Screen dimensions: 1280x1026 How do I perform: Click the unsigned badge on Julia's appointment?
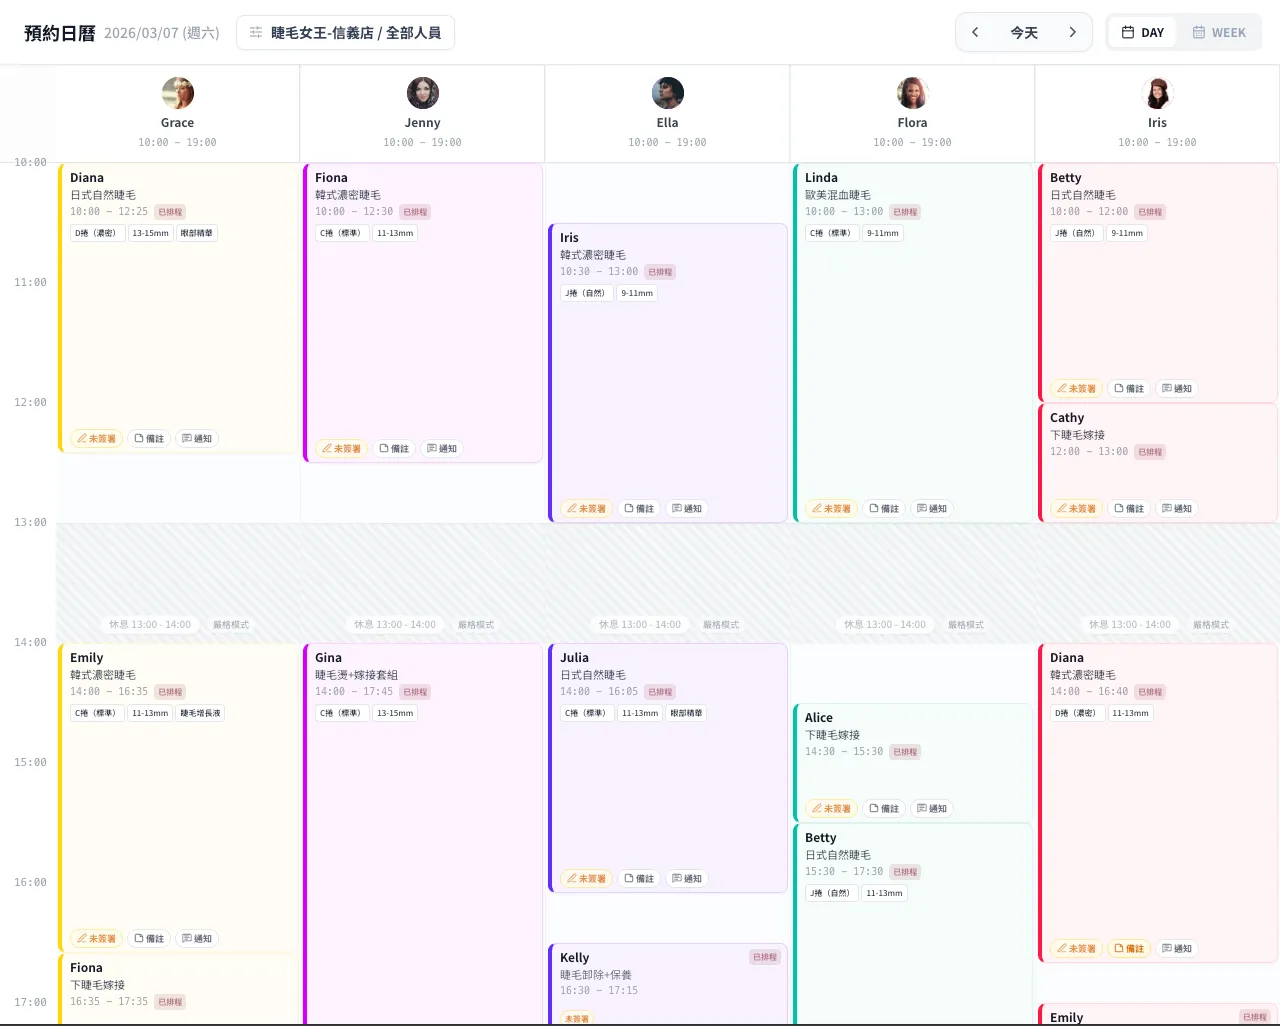coord(586,879)
